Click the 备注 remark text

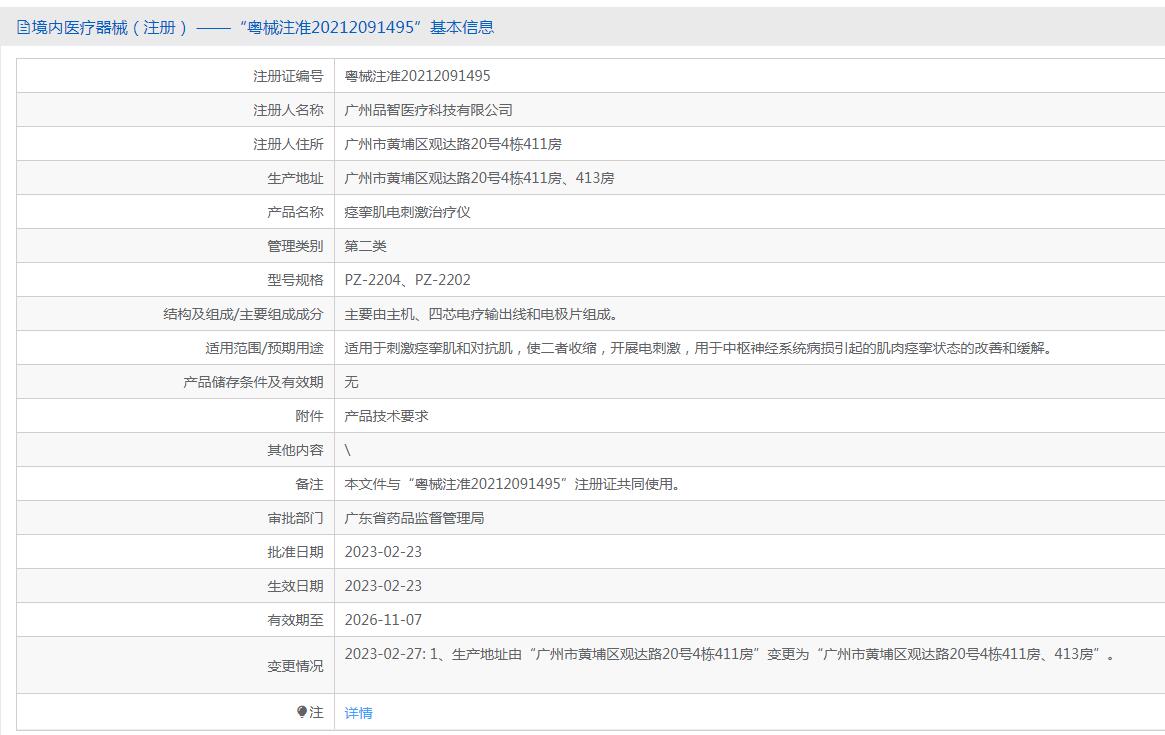pos(514,484)
